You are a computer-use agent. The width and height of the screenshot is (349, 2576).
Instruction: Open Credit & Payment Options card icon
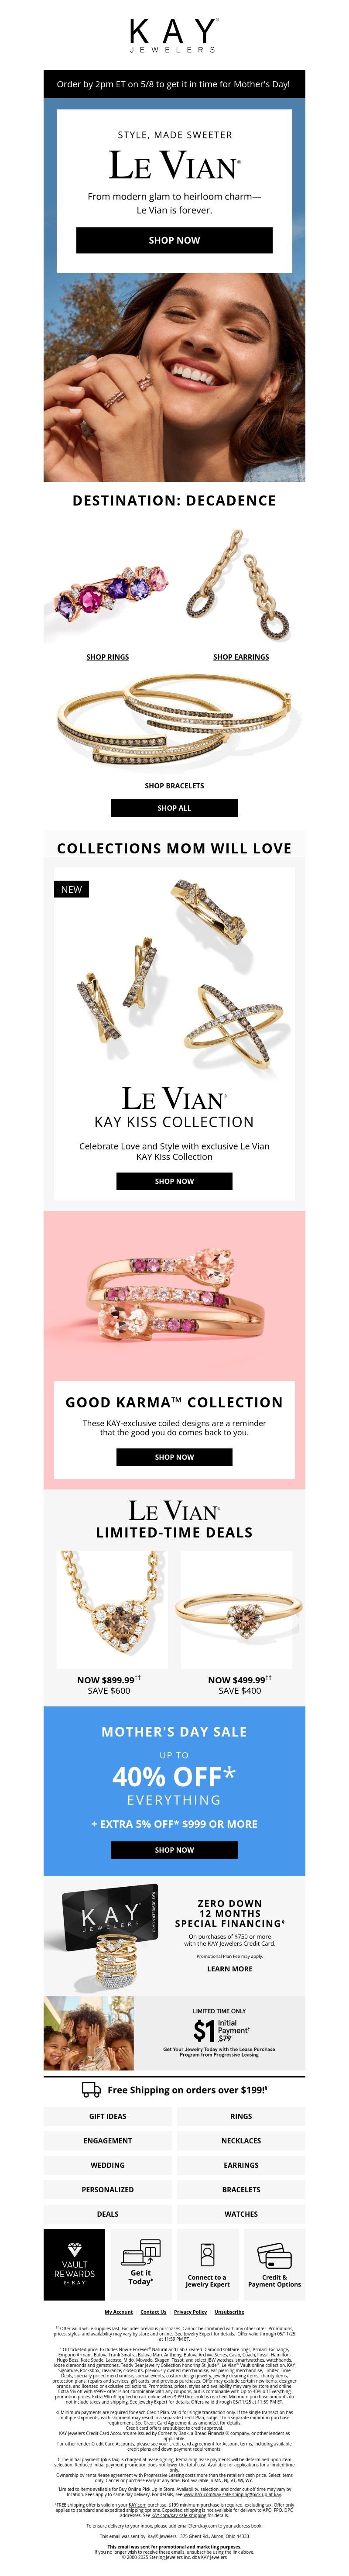(x=274, y=2256)
